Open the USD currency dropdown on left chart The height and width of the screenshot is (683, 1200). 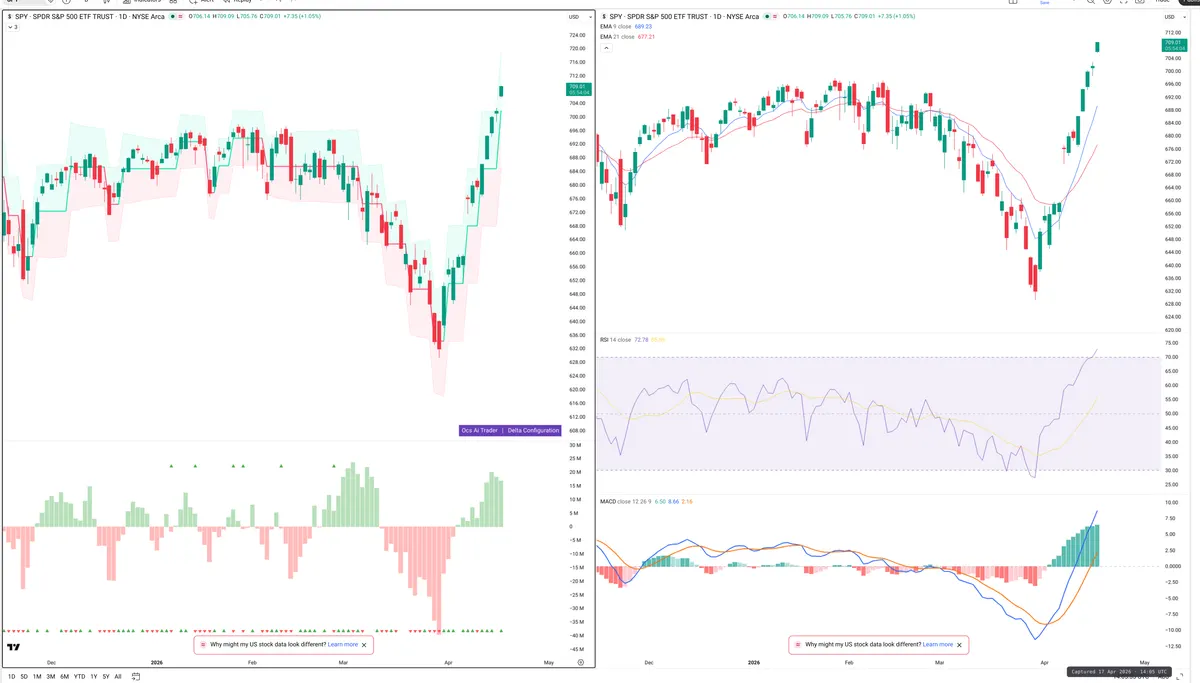579,17
